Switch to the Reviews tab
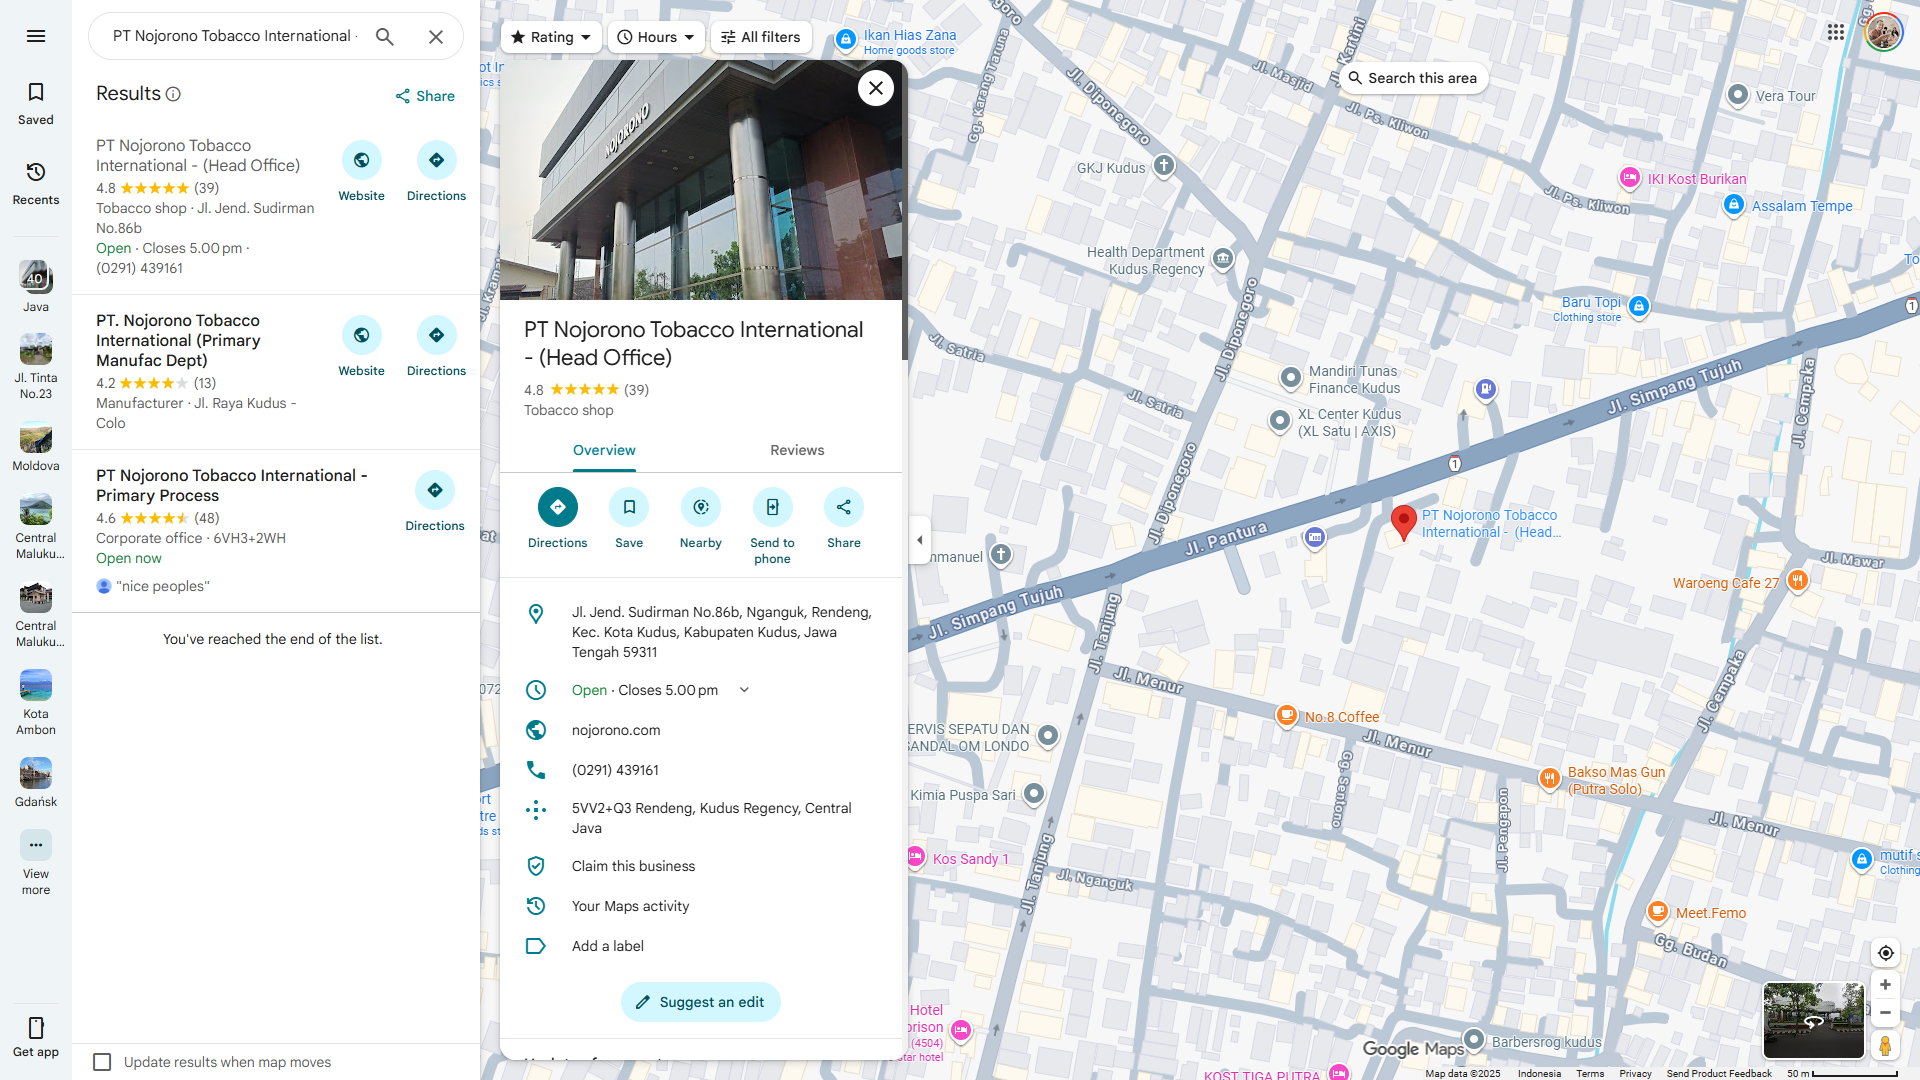 [x=797, y=451]
